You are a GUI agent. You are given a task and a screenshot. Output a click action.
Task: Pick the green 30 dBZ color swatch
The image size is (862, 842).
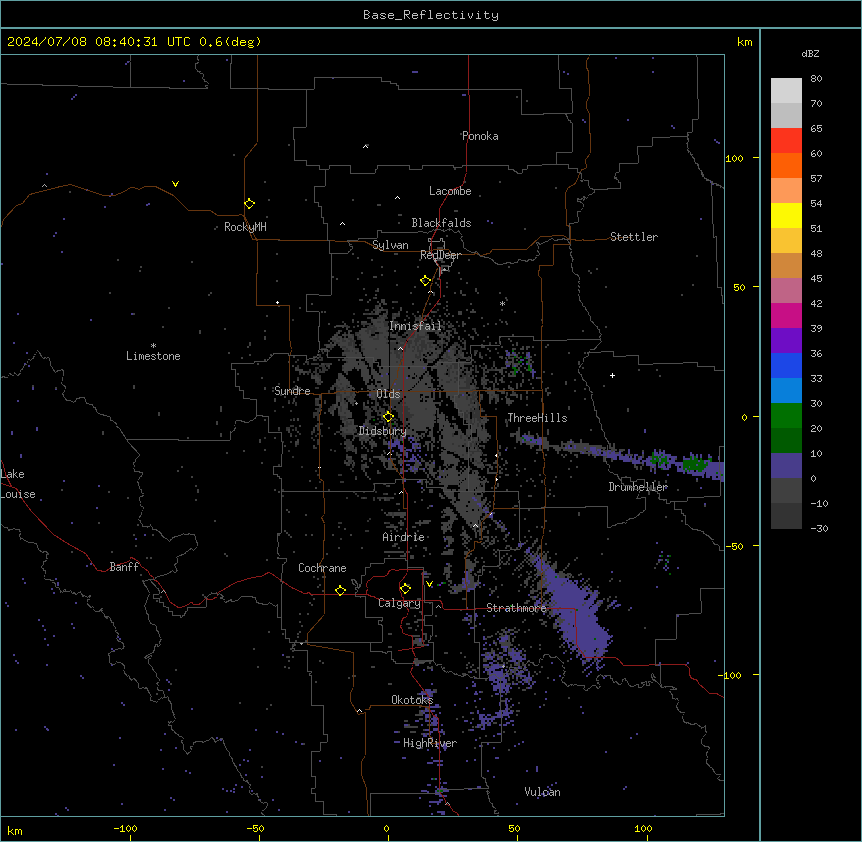pyautogui.click(x=786, y=416)
